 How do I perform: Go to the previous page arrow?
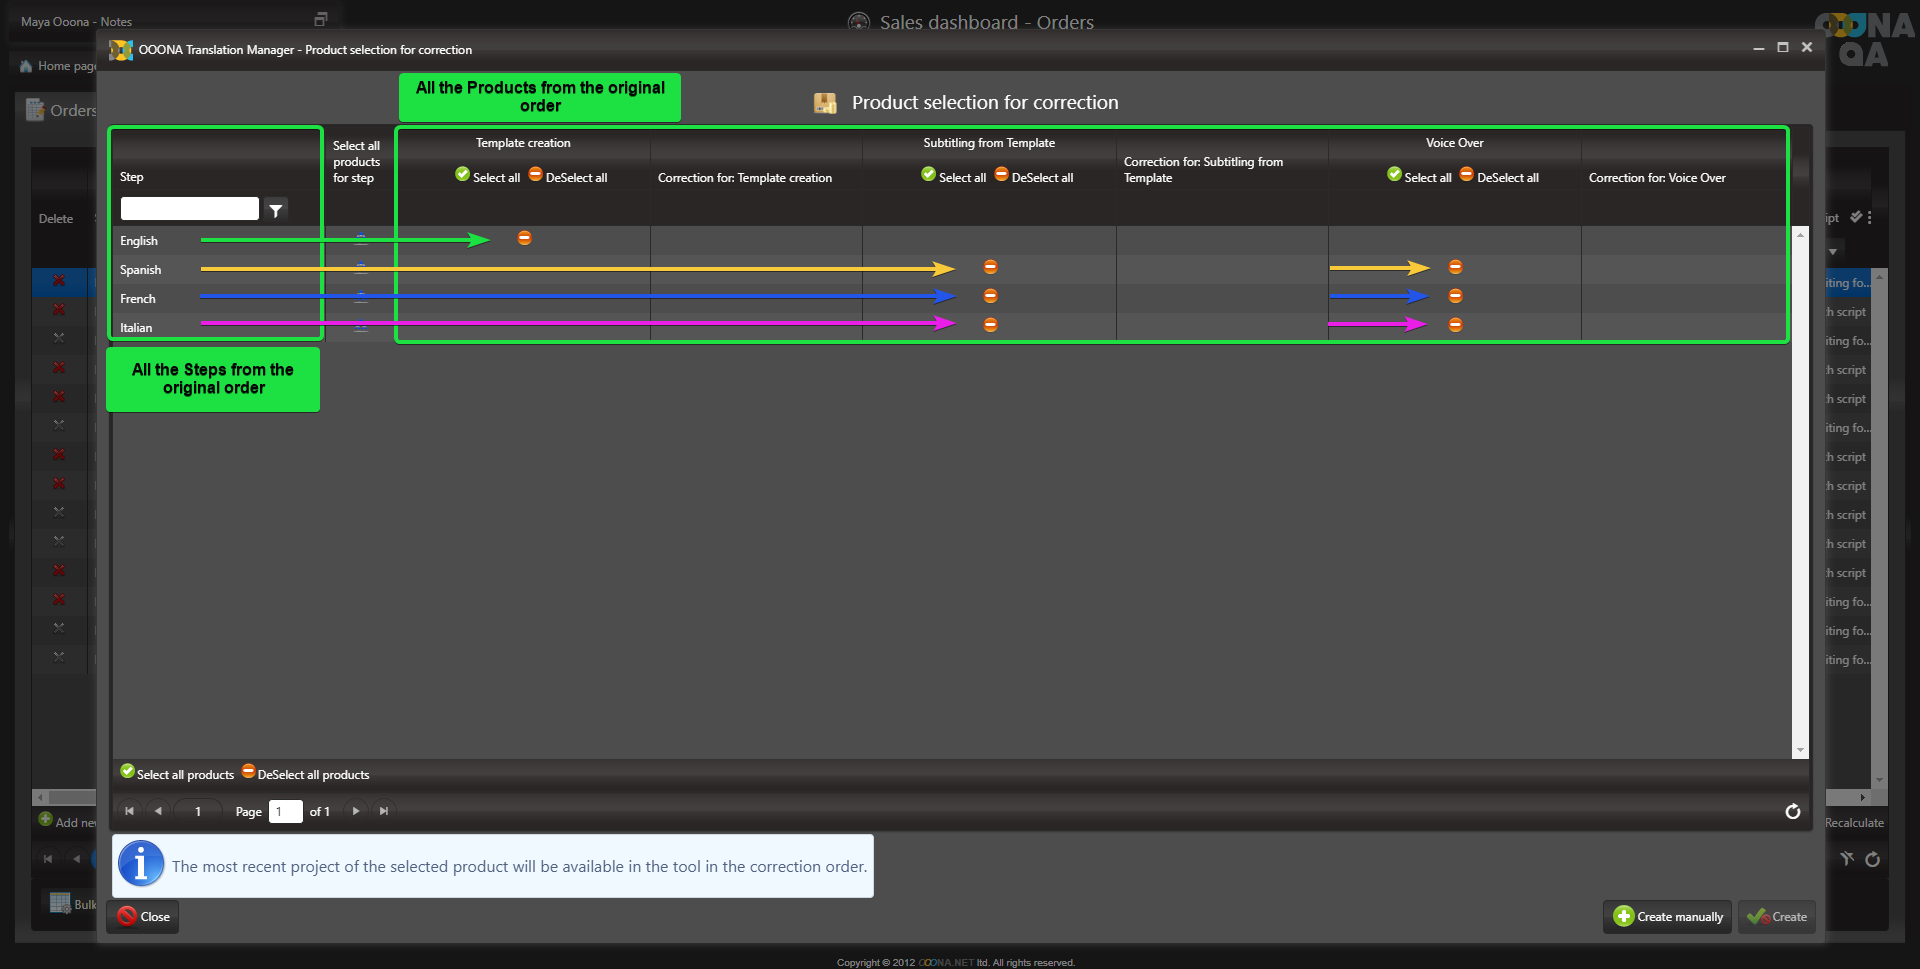[158, 811]
